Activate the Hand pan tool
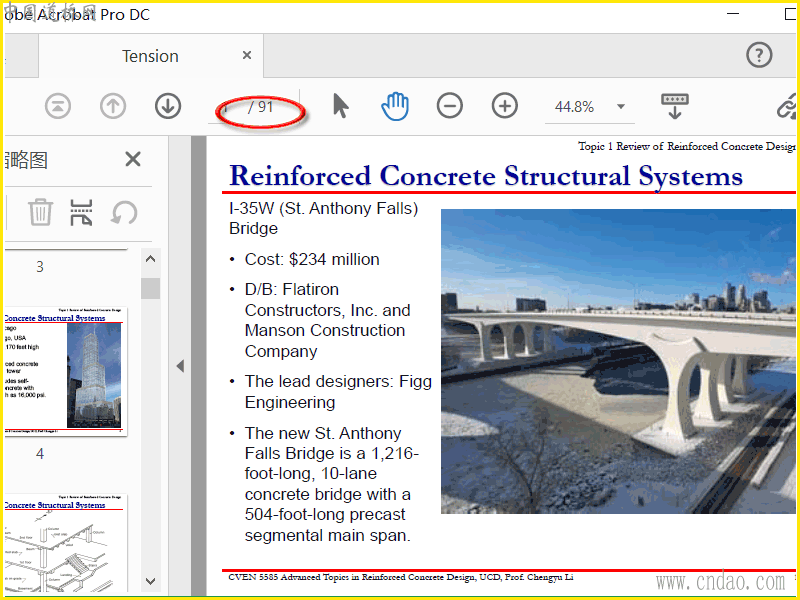 pyautogui.click(x=395, y=106)
